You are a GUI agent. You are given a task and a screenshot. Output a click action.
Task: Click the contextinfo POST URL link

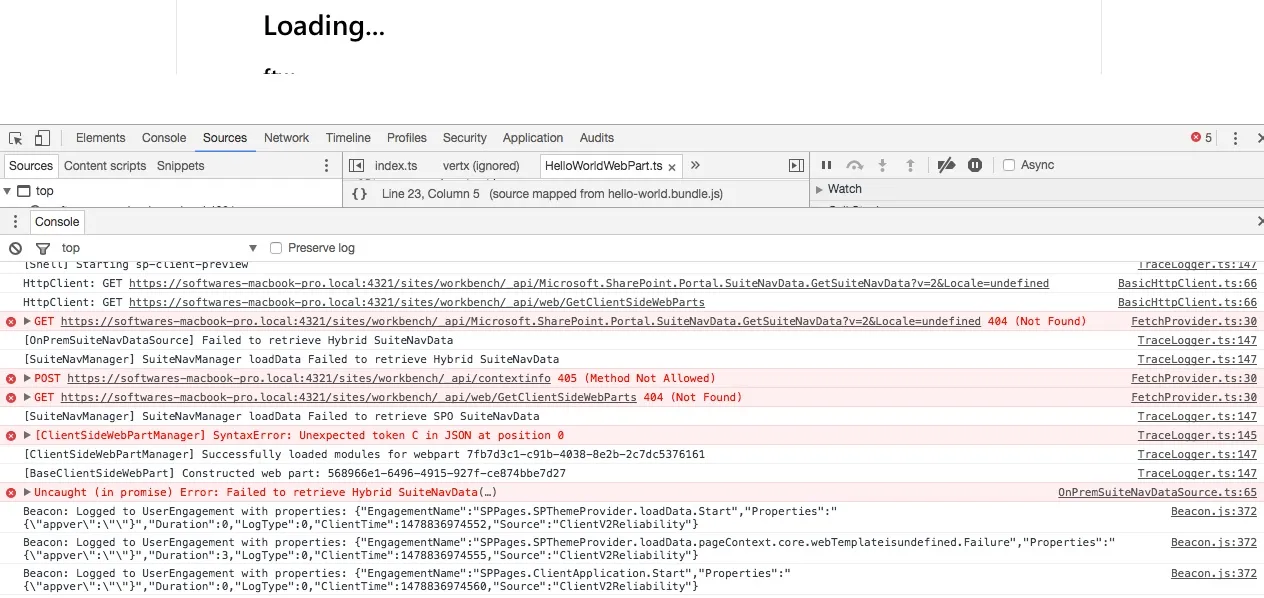308,379
